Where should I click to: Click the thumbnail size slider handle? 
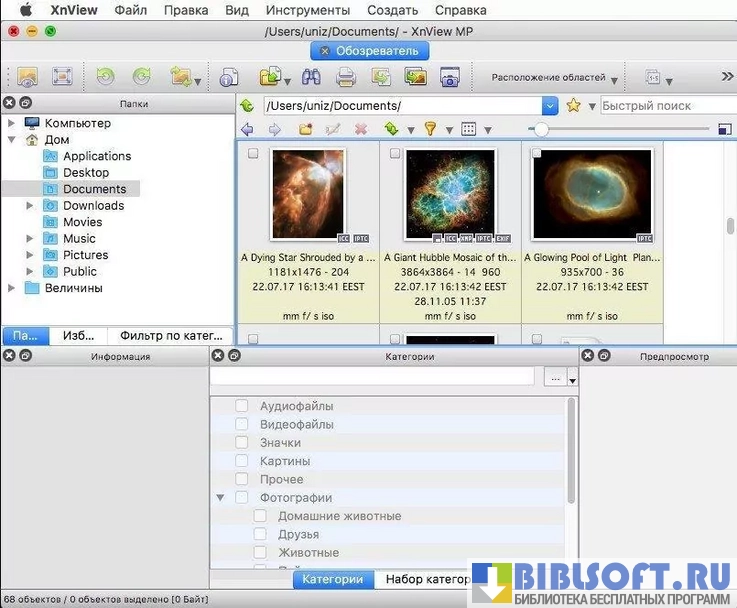(541, 129)
